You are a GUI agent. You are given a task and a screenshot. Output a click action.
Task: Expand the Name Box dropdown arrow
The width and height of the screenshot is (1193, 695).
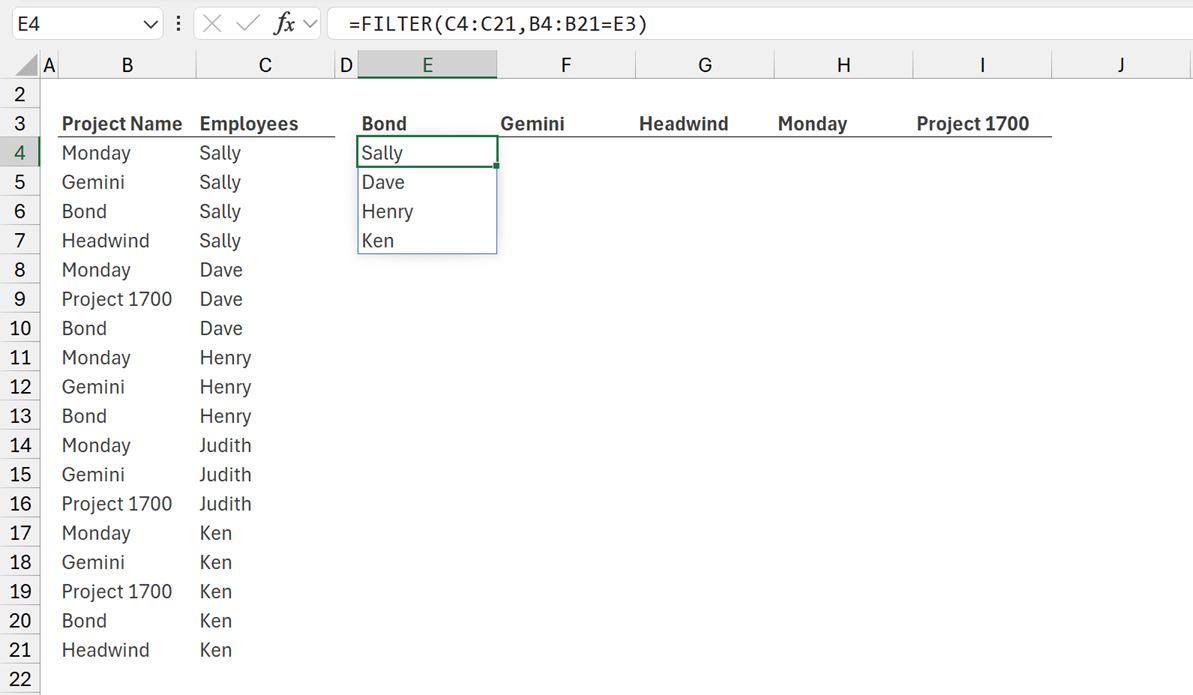[x=151, y=24]
